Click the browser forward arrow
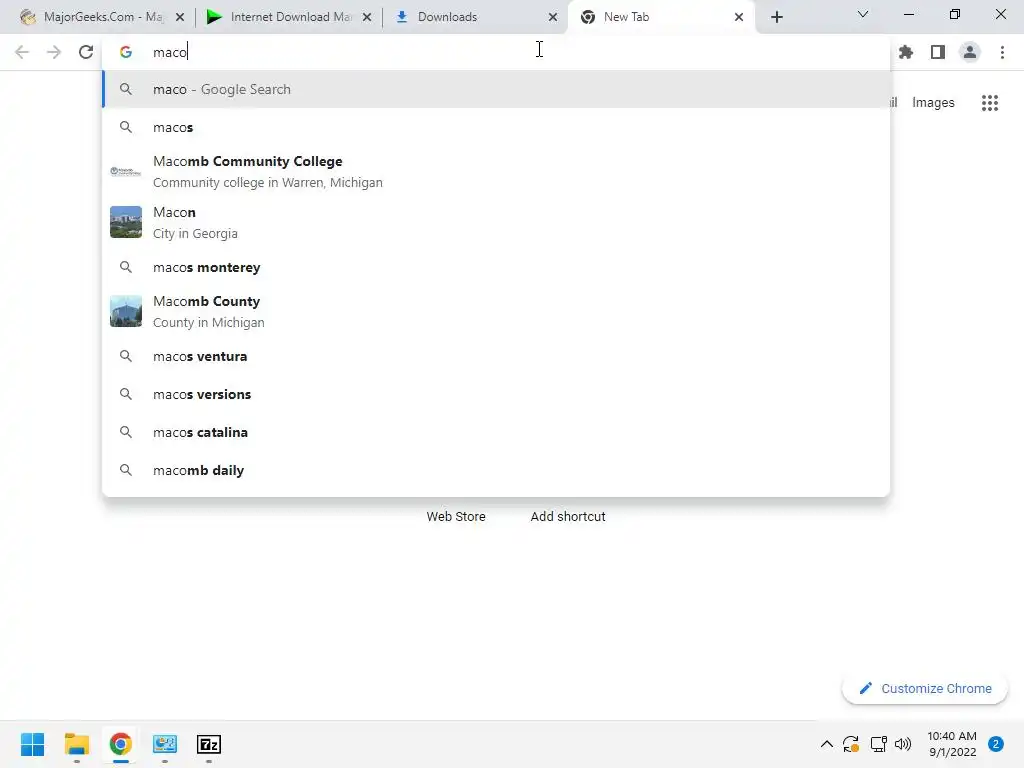Screen dimensions: 1024x768 54,52
